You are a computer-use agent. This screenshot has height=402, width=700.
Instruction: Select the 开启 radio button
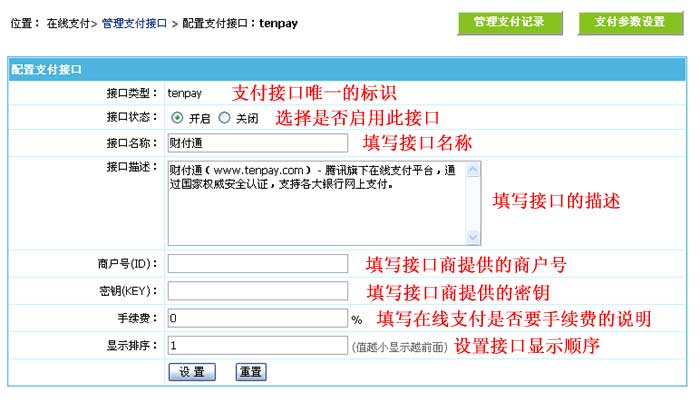(177, 117)
